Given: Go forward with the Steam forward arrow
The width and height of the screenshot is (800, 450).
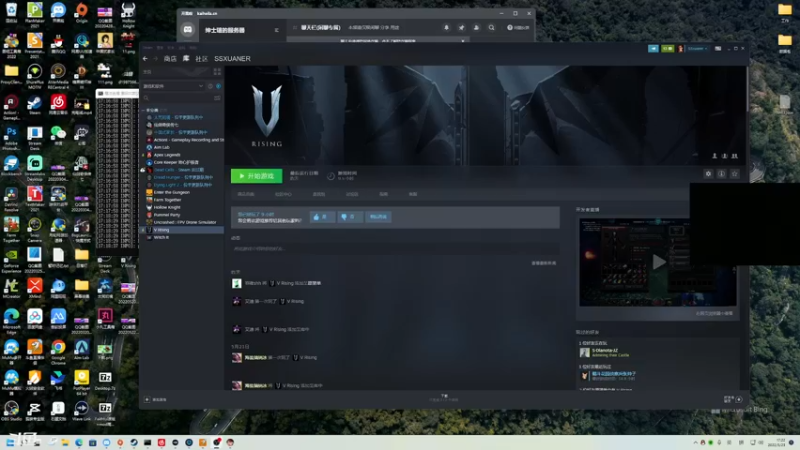Looking at the screenshot, I should tap(155, 59).
